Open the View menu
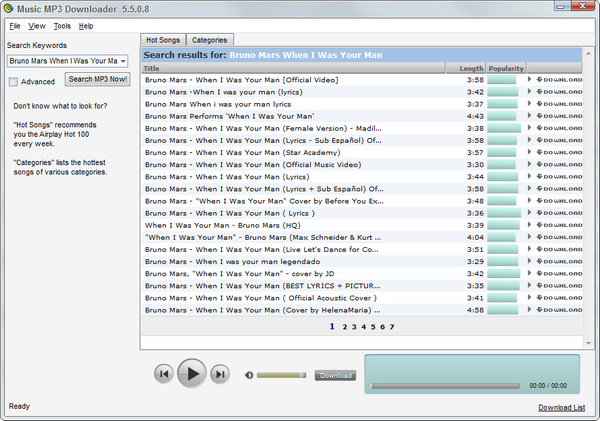This screenshot has height=421, width=600. click(37, 26)
